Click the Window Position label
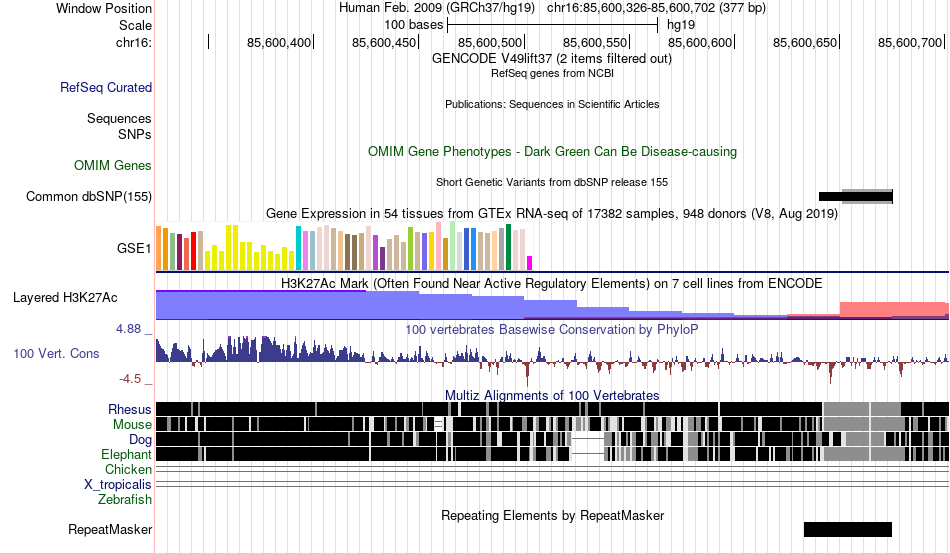This screenshot has height=553, width=950. pos(104,8)
